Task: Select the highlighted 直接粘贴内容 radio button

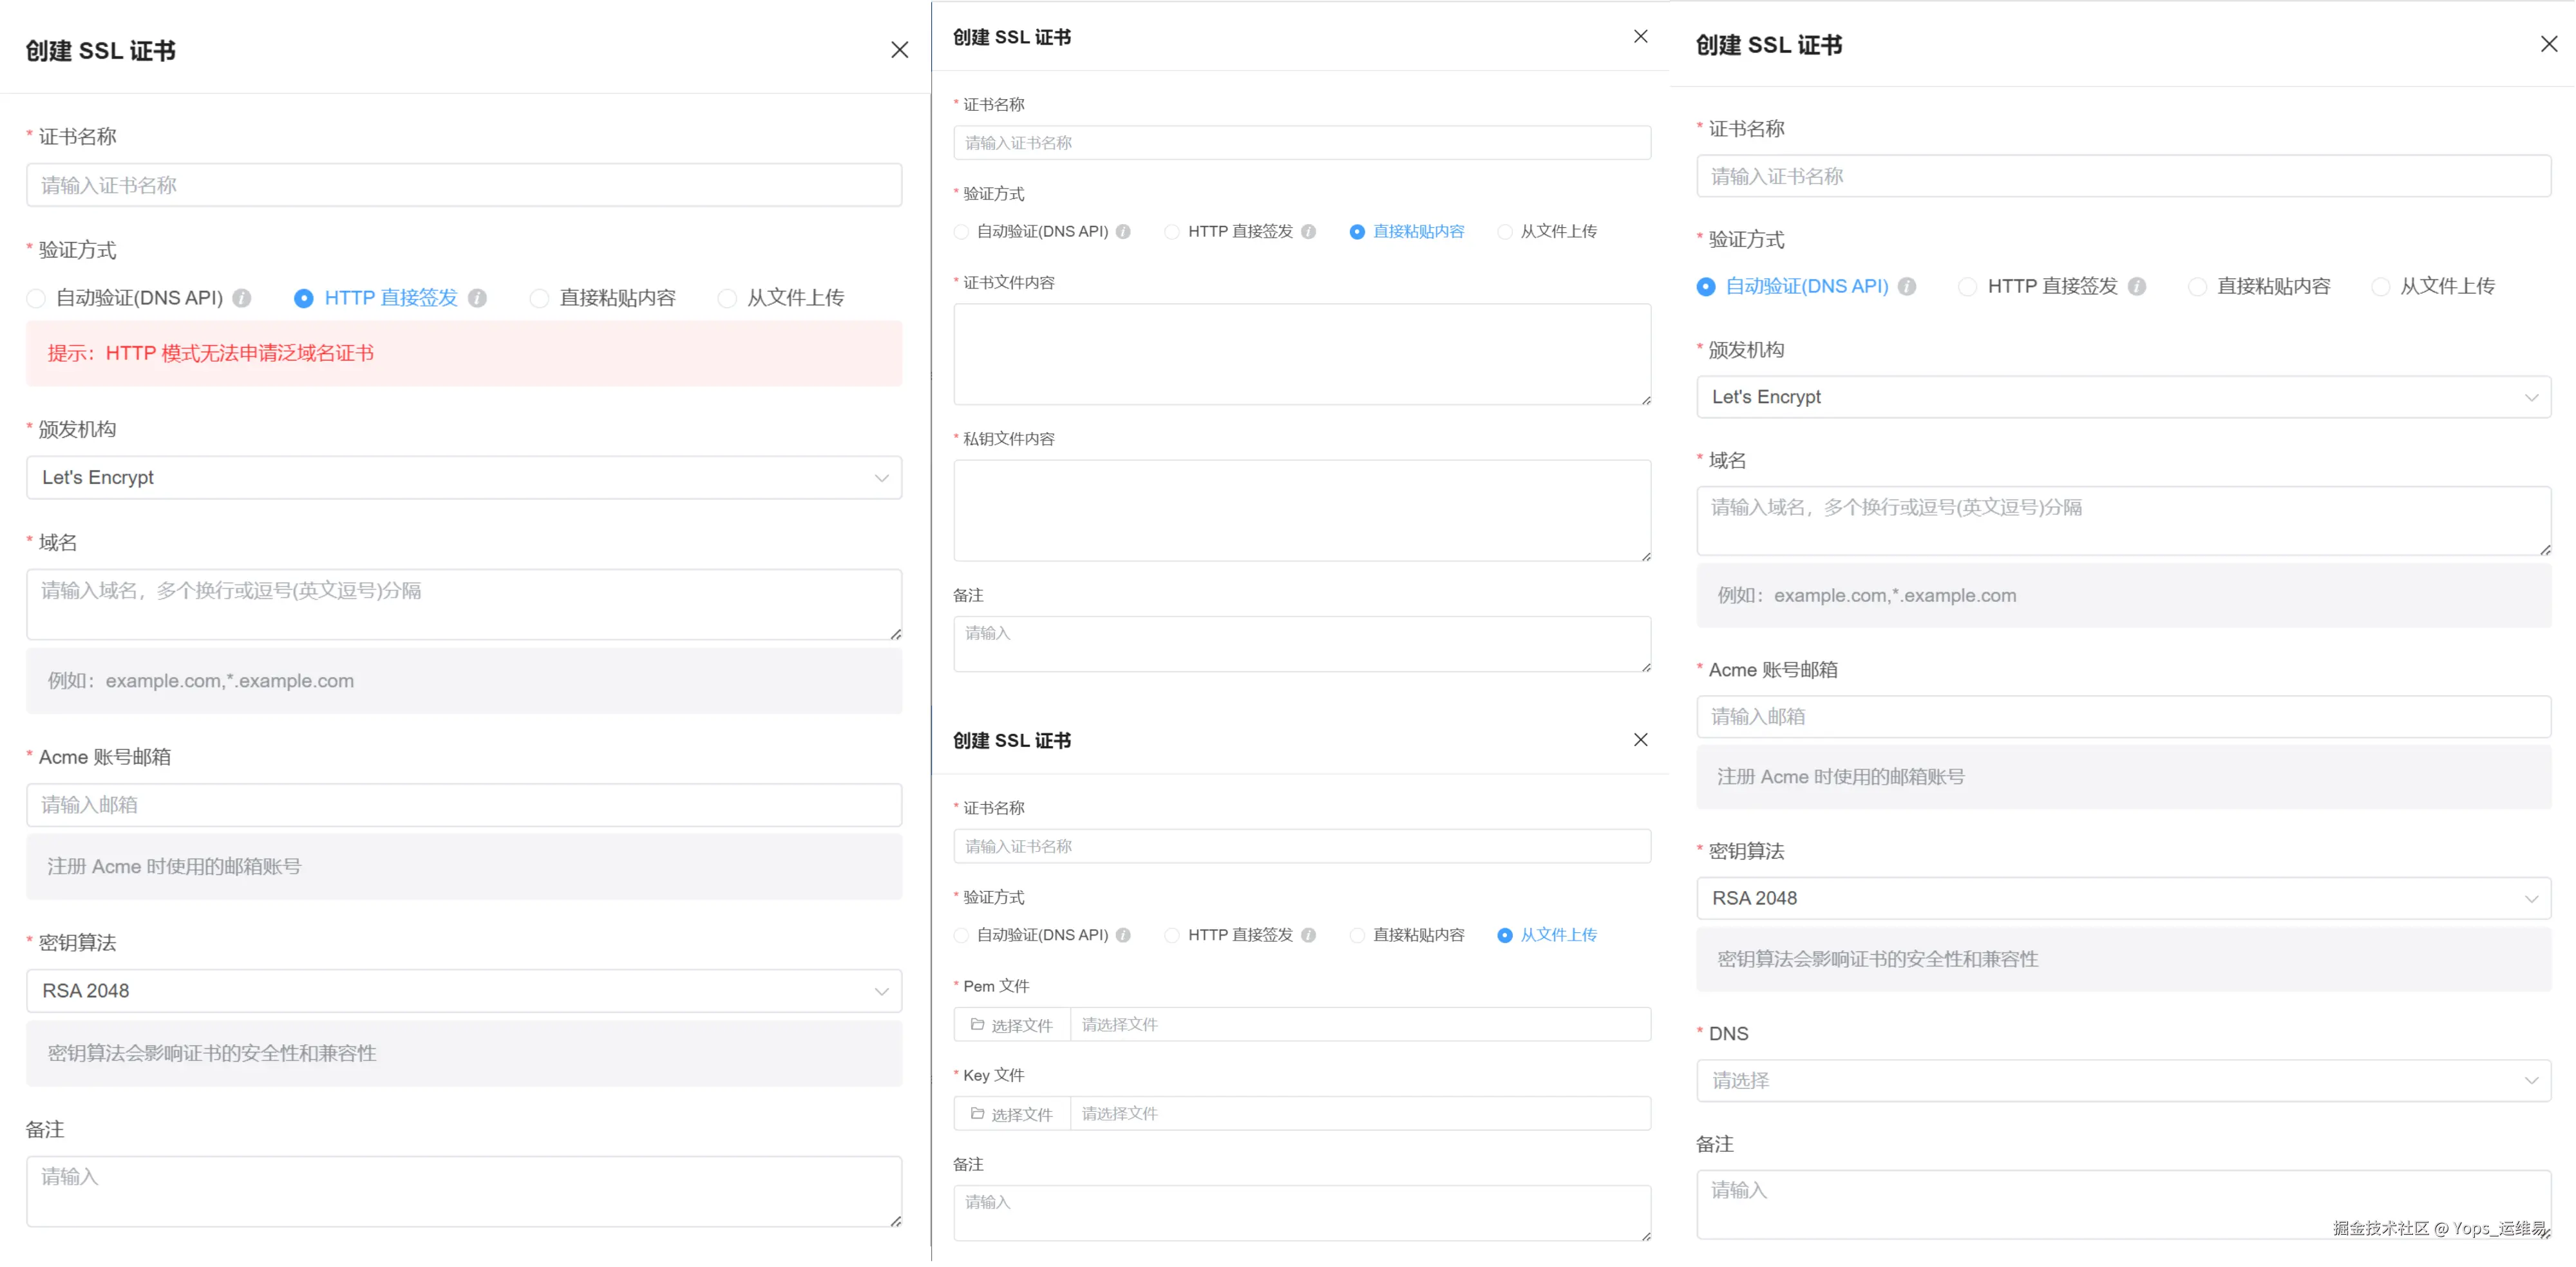Action: (1357, 232)
